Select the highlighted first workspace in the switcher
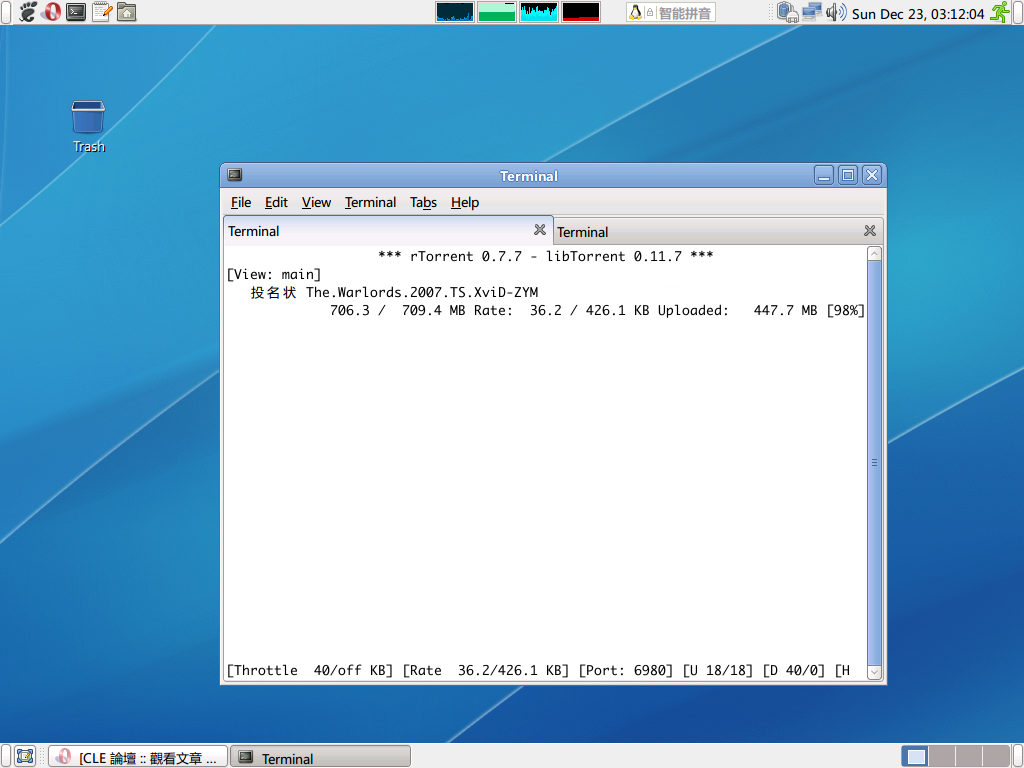The image size is (1024, 768). [914, 756]
